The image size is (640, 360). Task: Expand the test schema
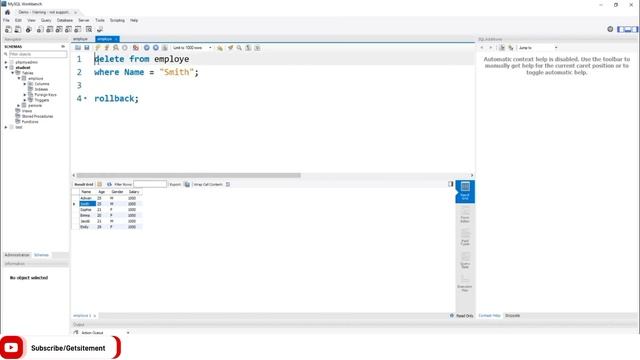click(x=6, y=127)
